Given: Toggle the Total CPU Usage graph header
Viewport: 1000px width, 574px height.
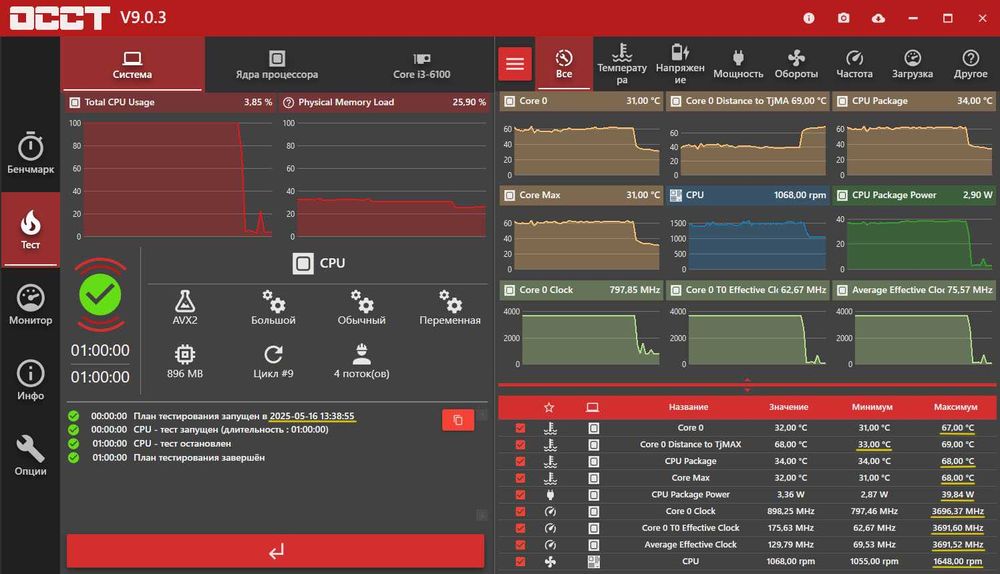Looking at the screenshot, I should pos(170,102).
